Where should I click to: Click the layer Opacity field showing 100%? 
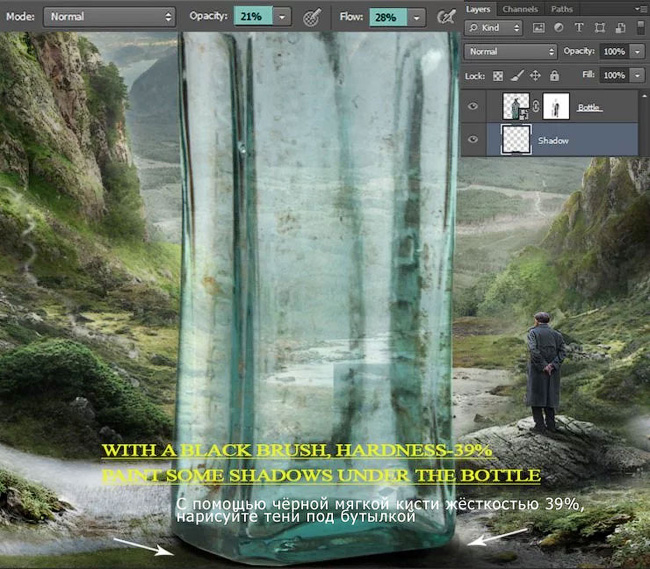point(614,51)
